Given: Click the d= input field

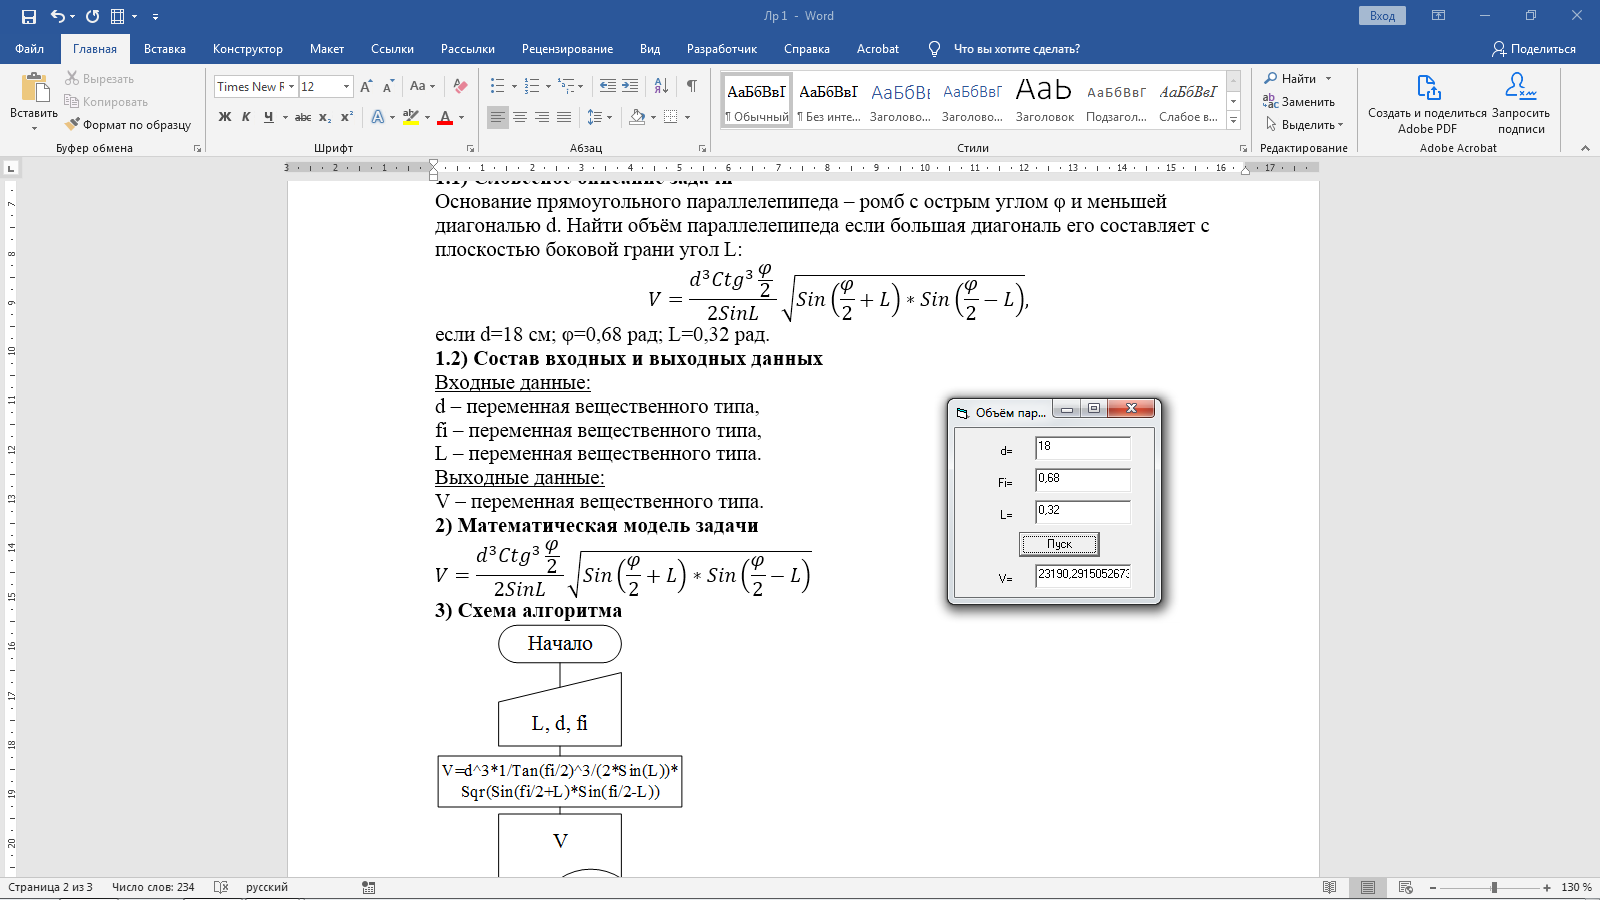Looking at the screenshot, I should pyautogui.click(x=1083, y=448).
